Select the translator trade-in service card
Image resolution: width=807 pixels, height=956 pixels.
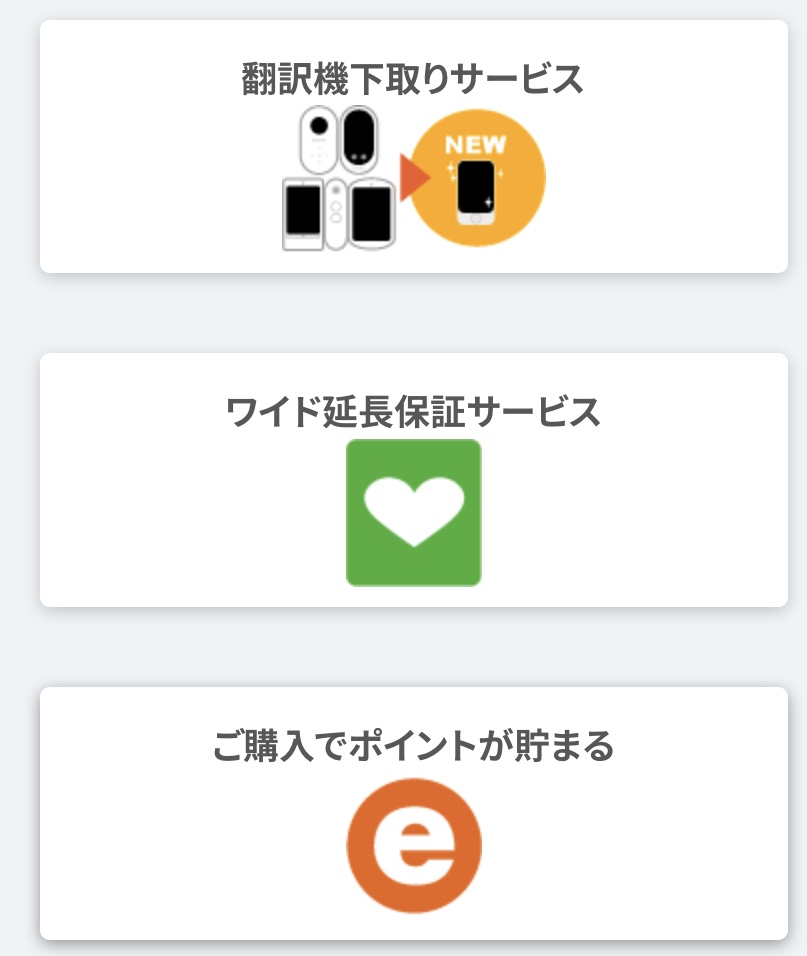point(414,146)
